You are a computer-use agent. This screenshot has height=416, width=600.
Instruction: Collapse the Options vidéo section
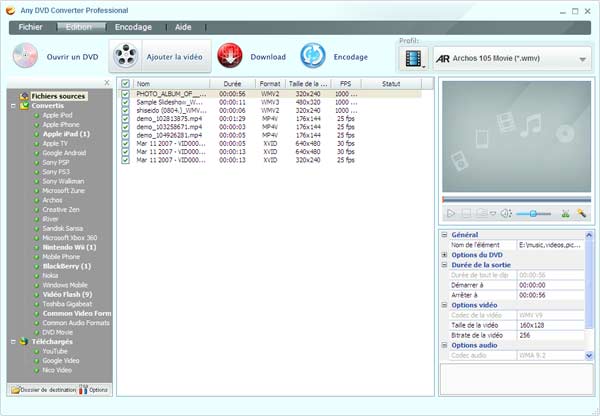coord(444,305)
